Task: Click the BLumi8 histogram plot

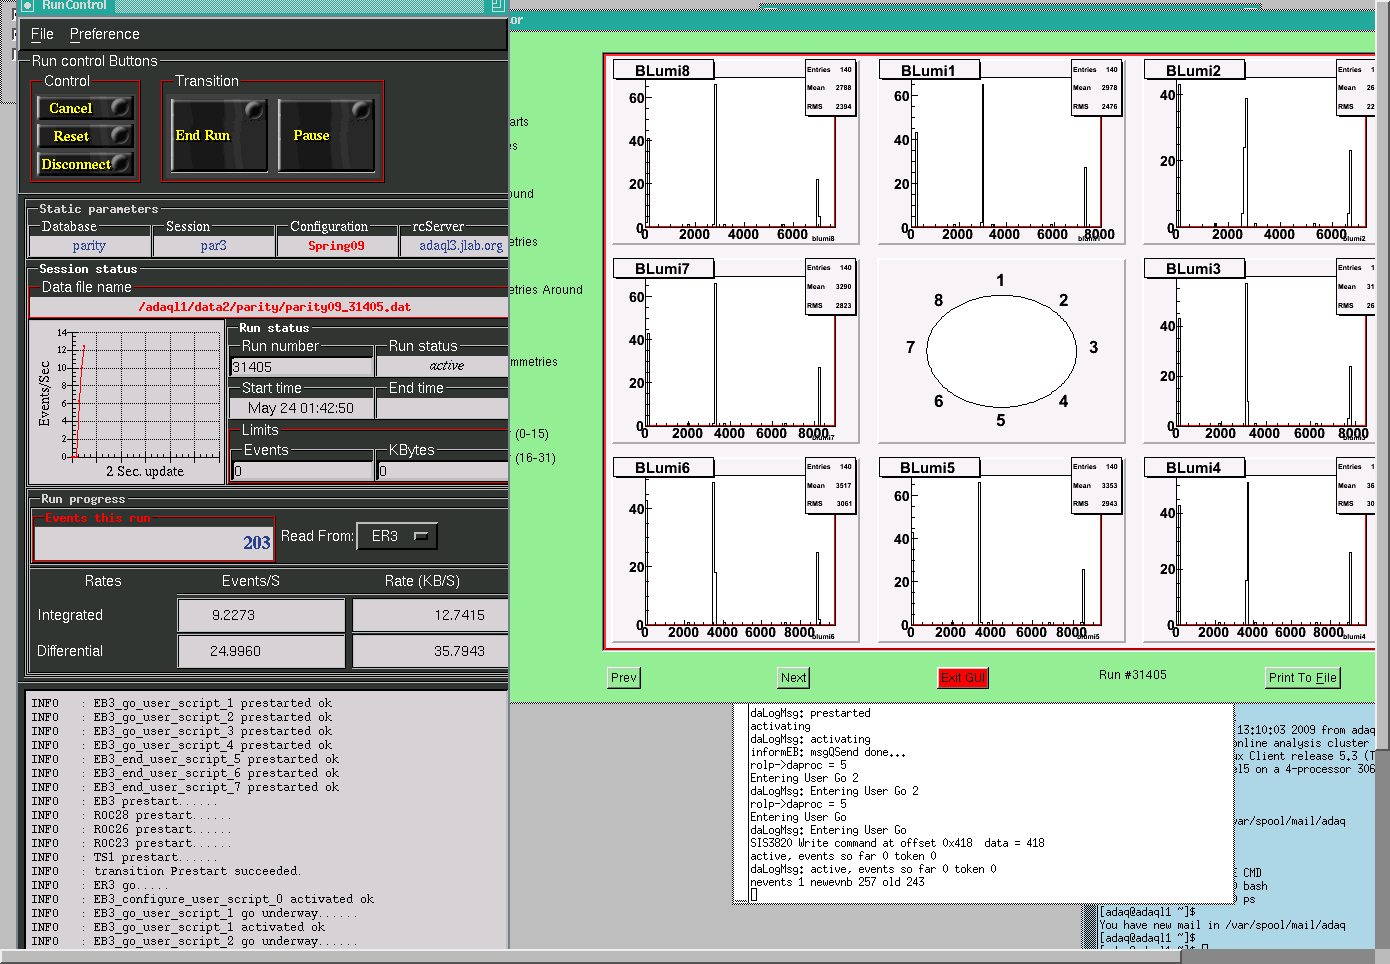Action: click(734, 152)
